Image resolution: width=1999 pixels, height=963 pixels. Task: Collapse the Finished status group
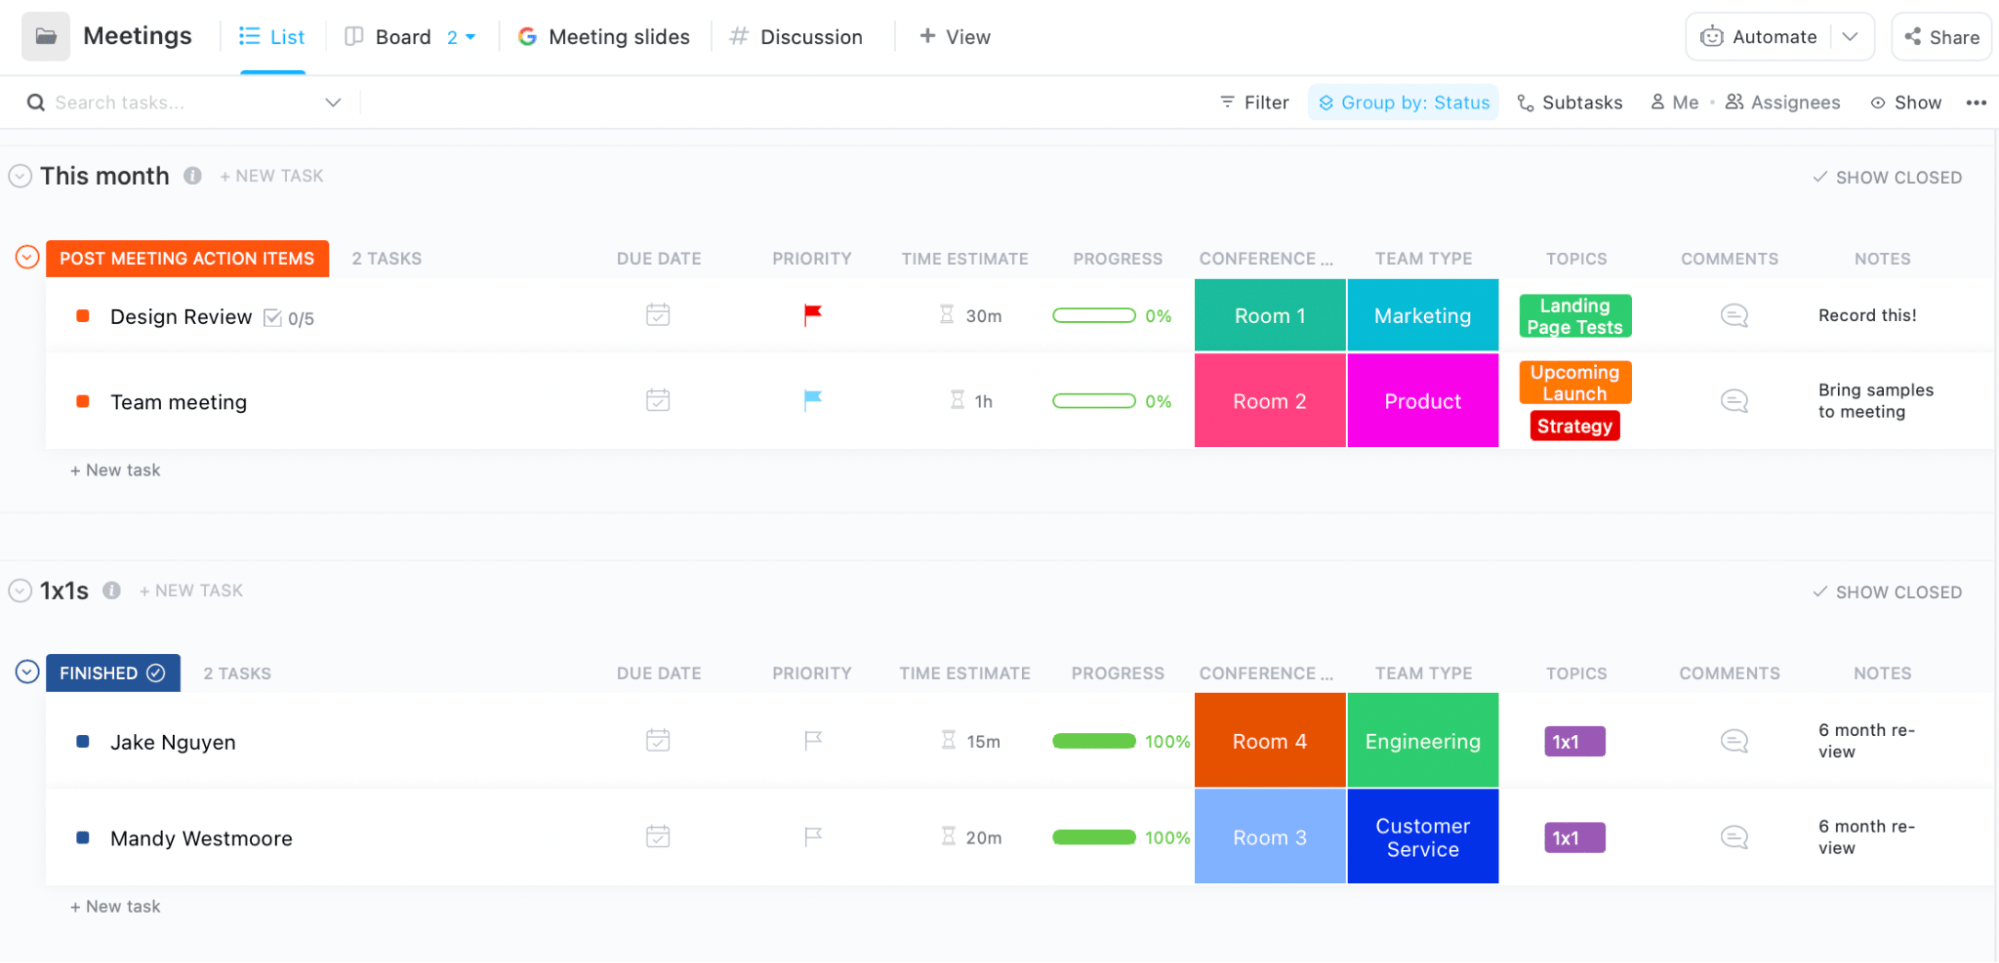tap(27, 672)
